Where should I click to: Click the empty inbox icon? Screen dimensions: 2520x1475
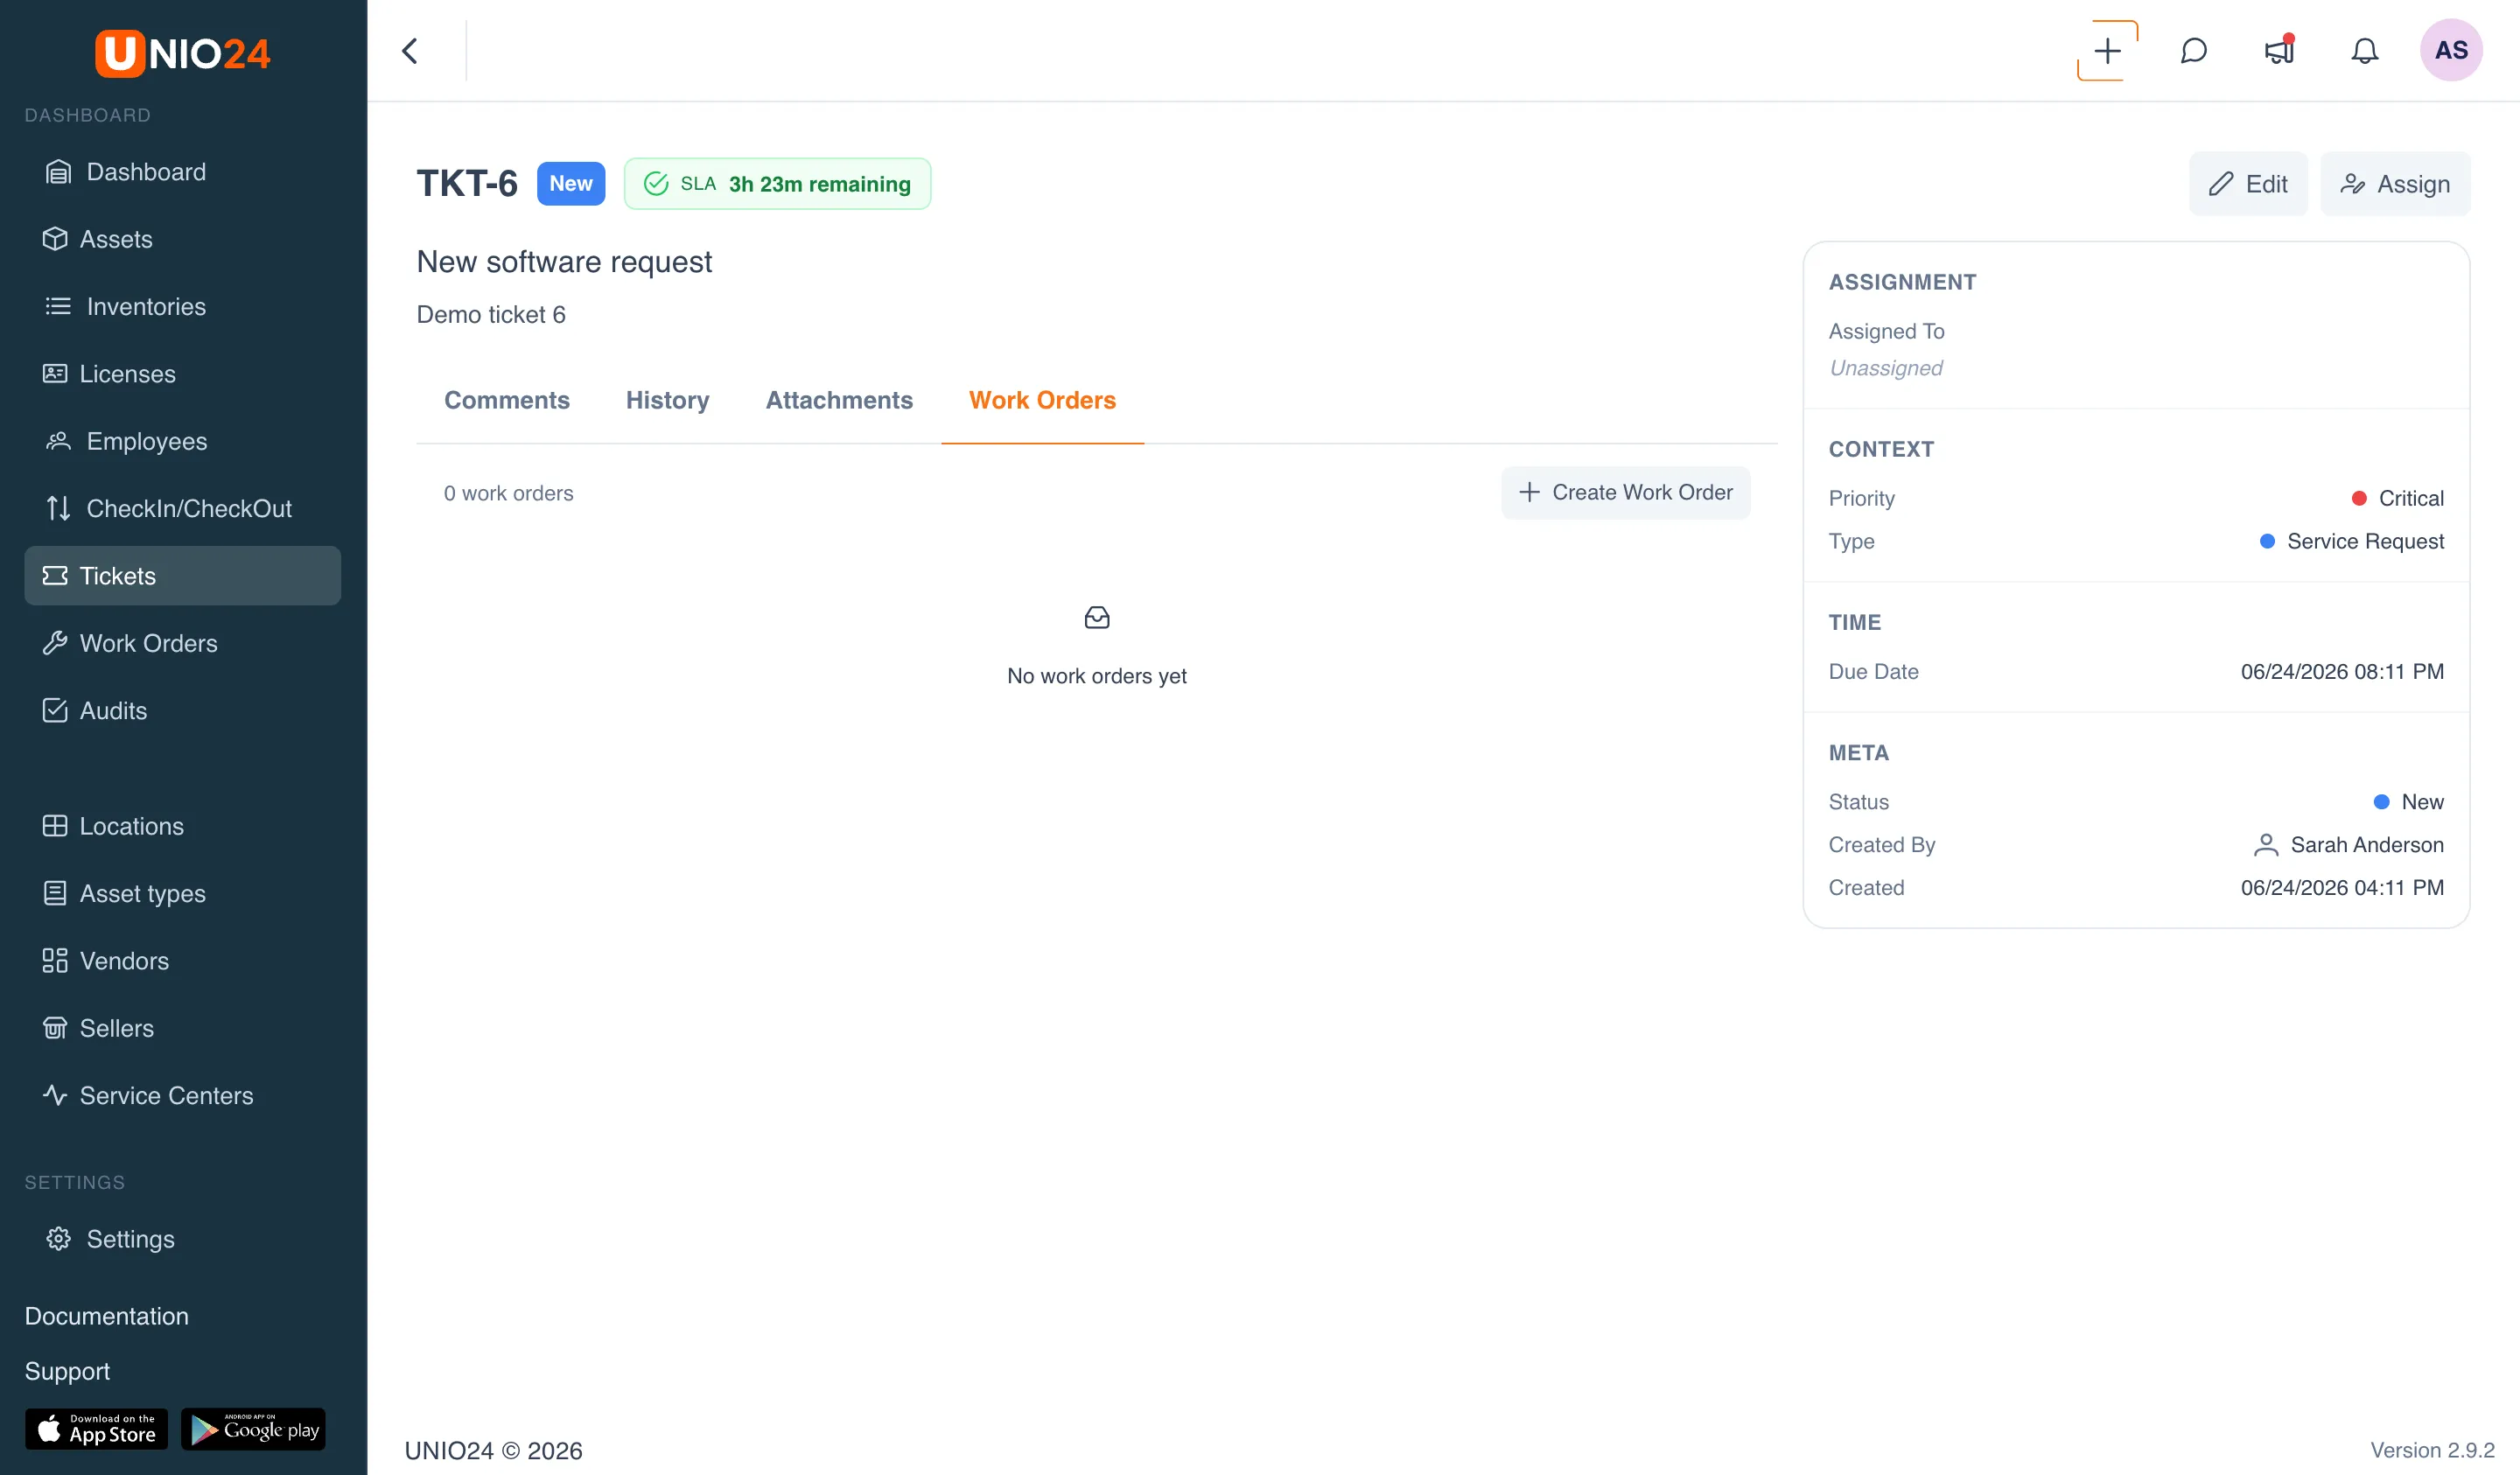[x=1097, y=618]
